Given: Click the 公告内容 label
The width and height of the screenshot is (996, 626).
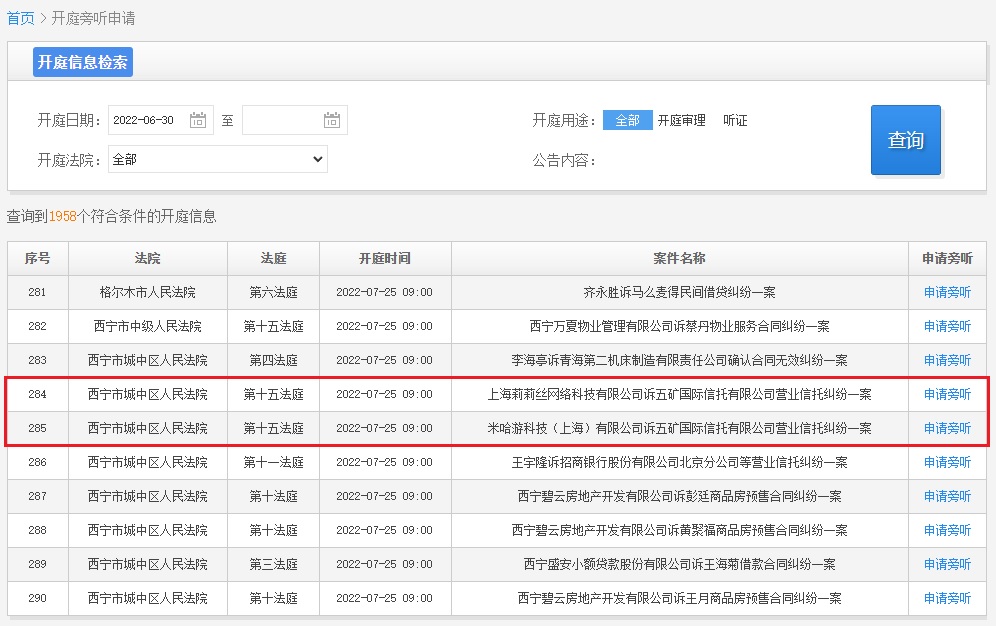Looking at the screenshot, I should coord(563,160).
